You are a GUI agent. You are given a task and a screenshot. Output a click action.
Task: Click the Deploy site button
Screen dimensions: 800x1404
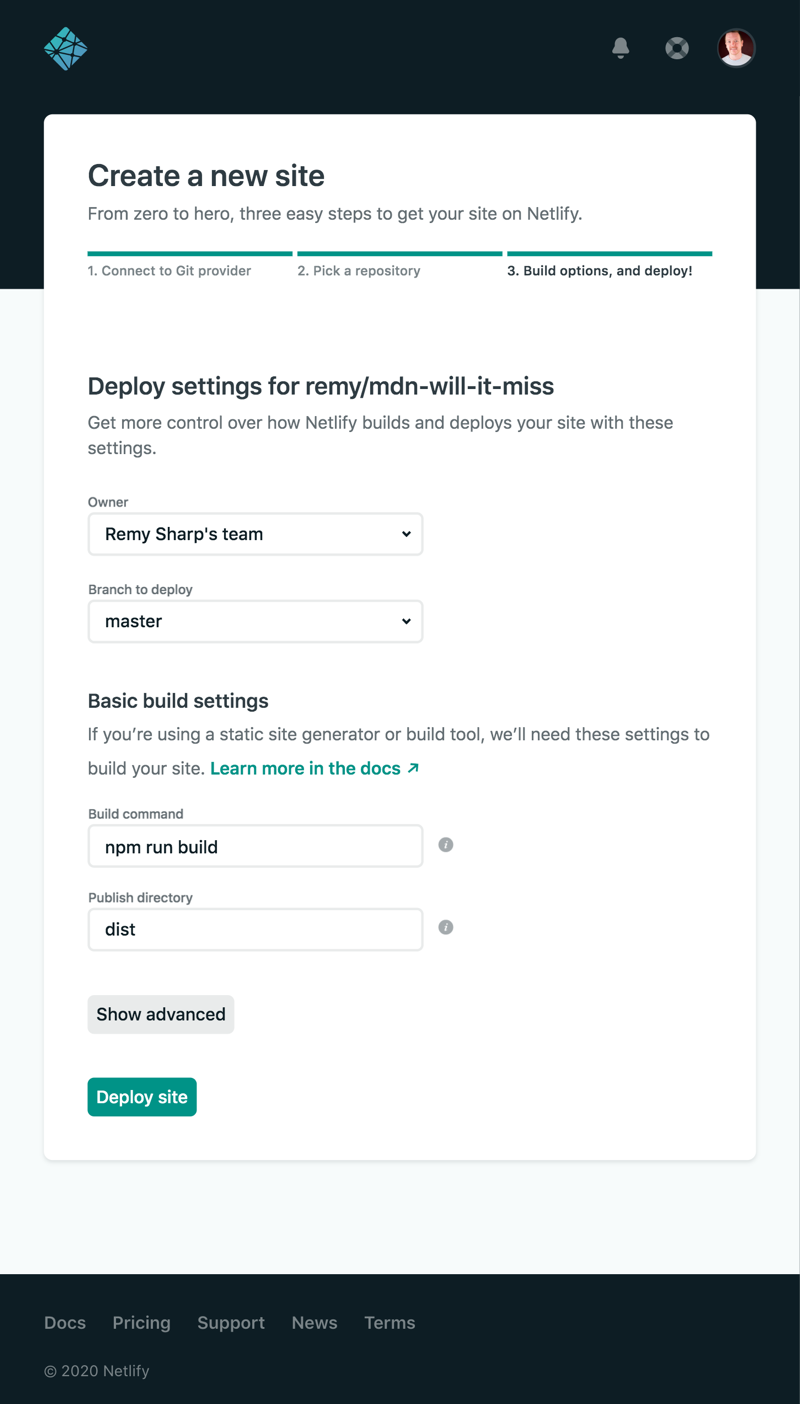(x=141, y=1097)
